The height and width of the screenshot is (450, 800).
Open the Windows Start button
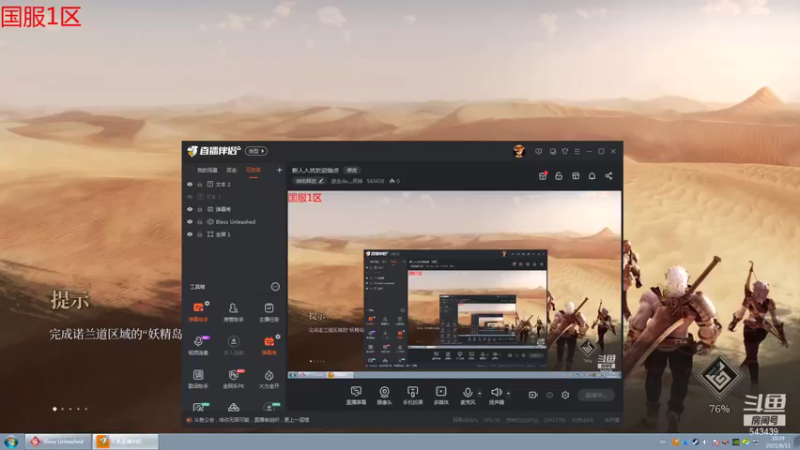pos(11,442)
